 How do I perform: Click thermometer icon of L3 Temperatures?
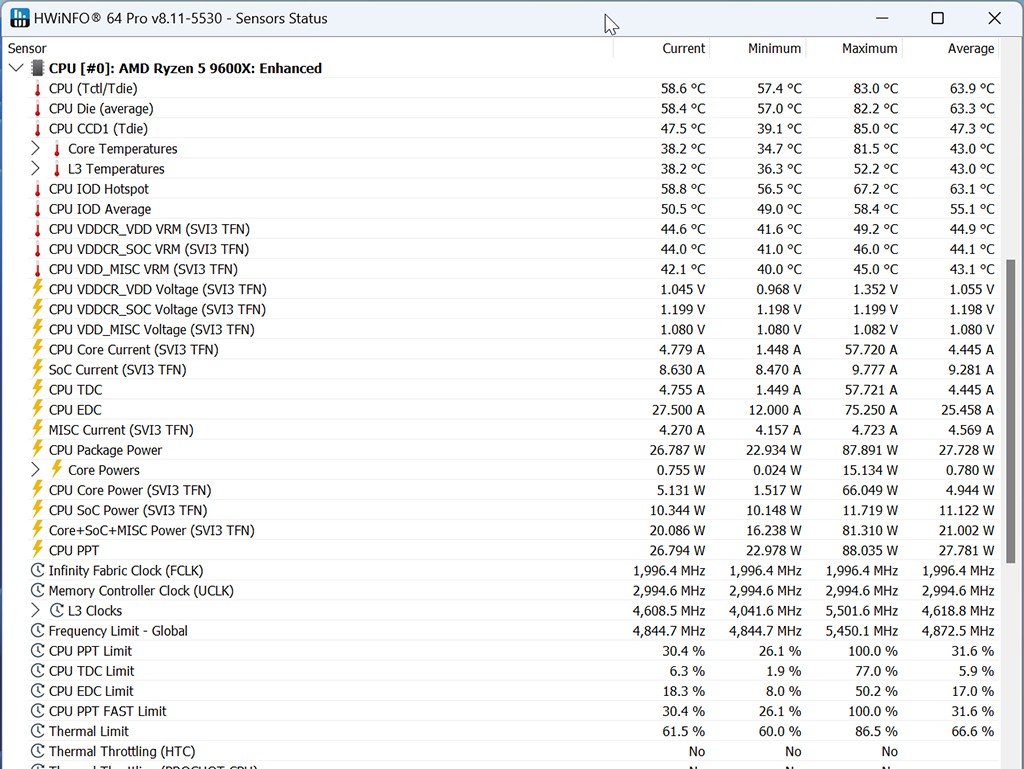coord(57,169)
